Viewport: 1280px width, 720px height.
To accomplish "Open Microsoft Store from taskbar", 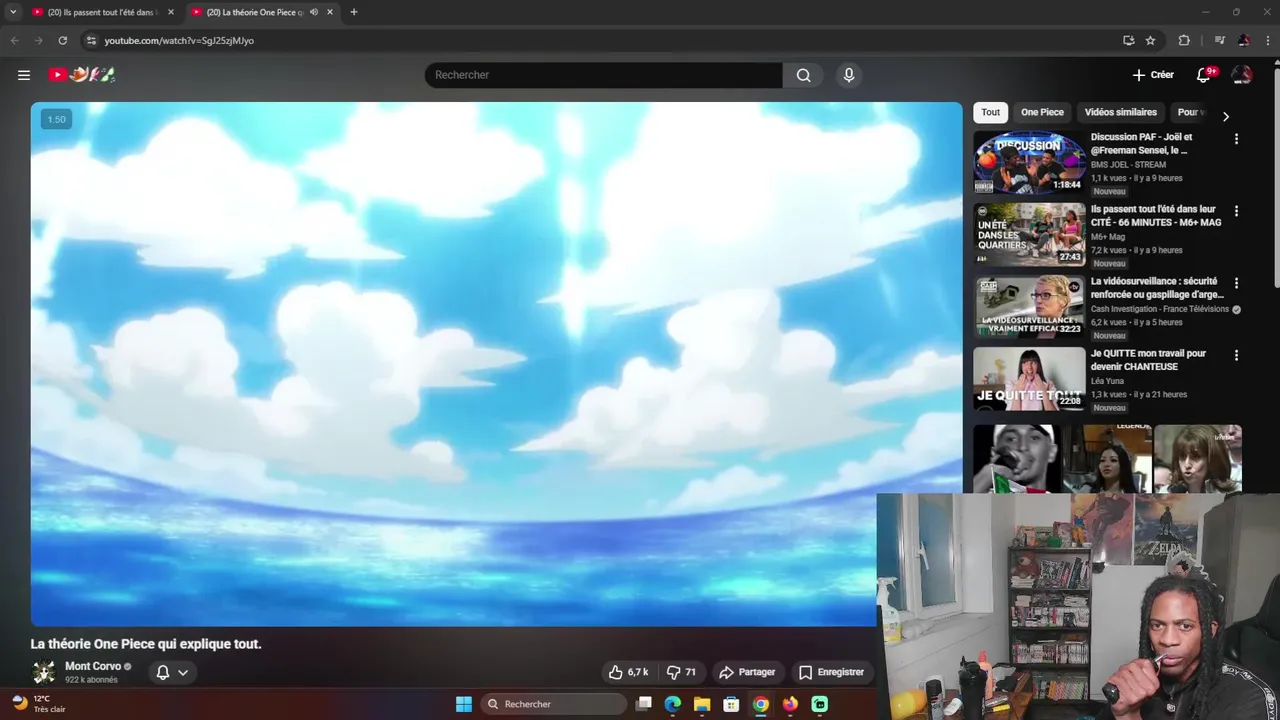I will point(731,704).
